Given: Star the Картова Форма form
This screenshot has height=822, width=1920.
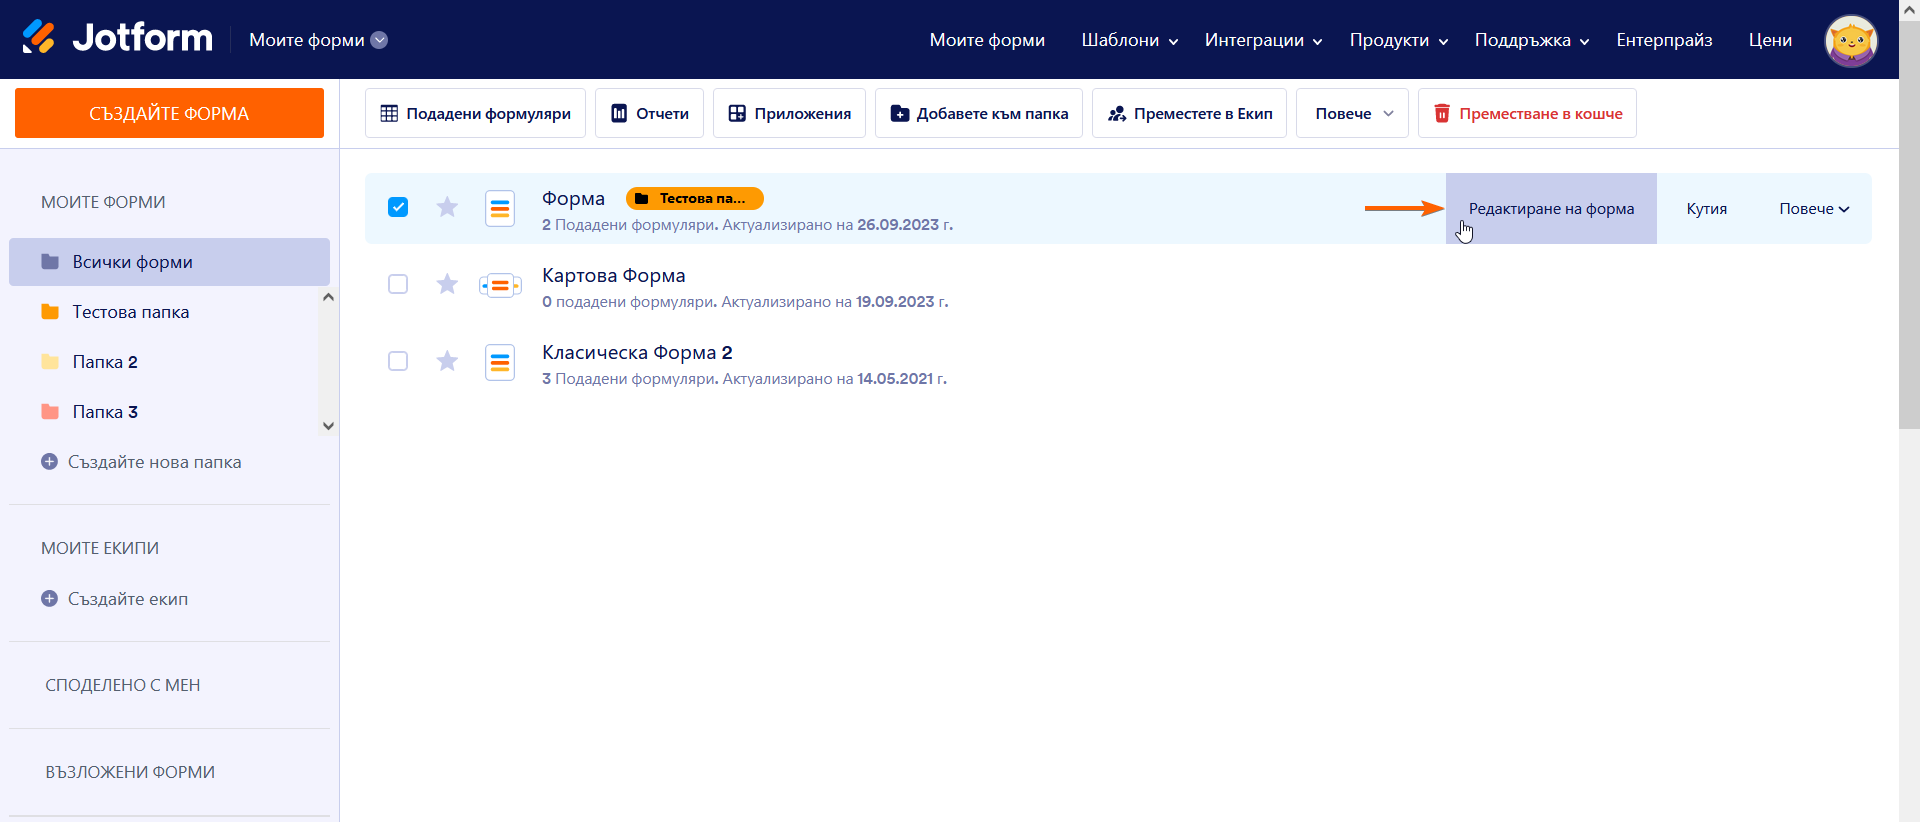Looking at the screenshot, I should tap(447, 284).
